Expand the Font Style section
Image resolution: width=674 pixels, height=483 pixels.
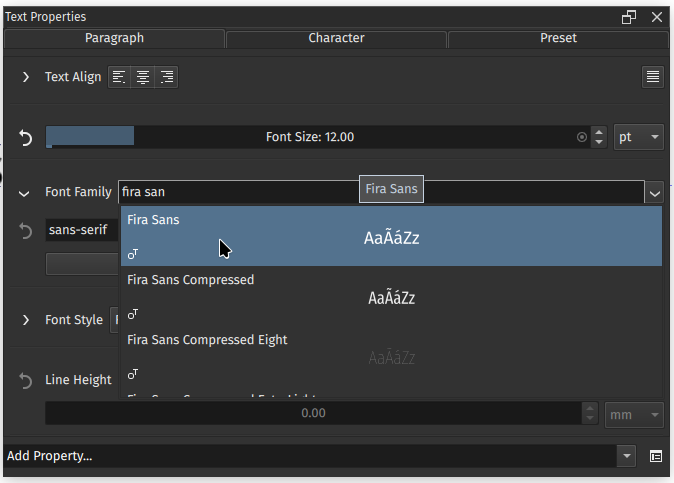click(26, 320)
